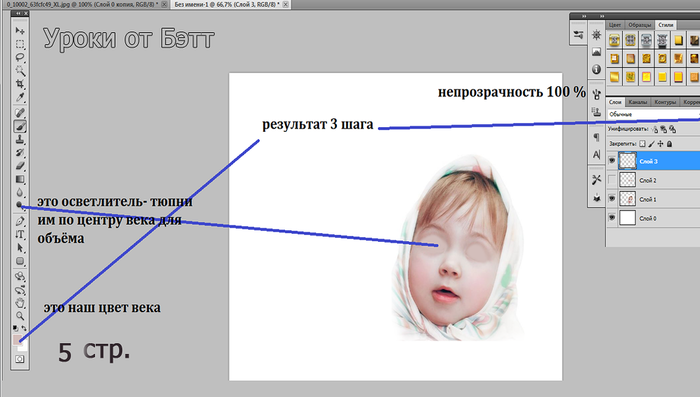Hide layer Слой 0 with eye icon

click(612, 218)
